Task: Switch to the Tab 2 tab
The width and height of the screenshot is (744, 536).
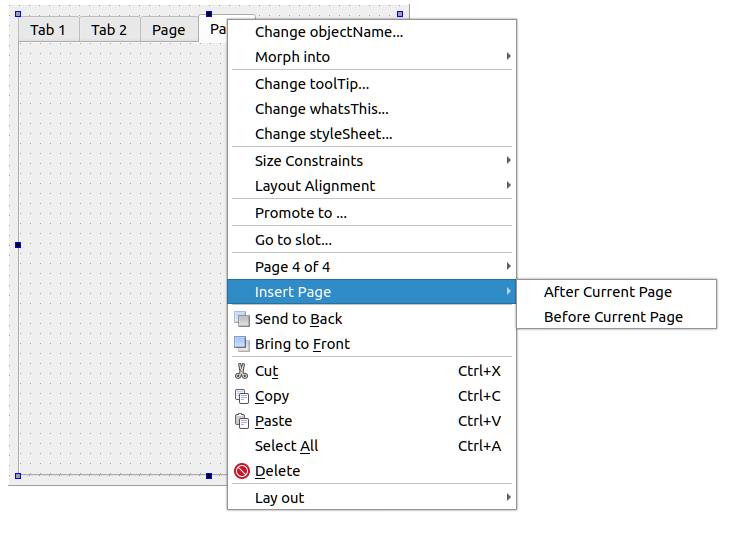Action: click(109, 30)
